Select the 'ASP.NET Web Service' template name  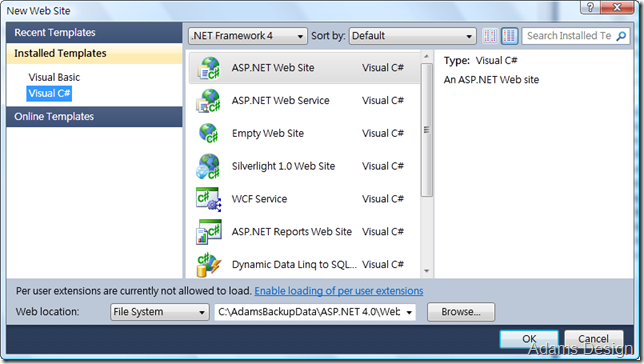click(x=281, y=101)
